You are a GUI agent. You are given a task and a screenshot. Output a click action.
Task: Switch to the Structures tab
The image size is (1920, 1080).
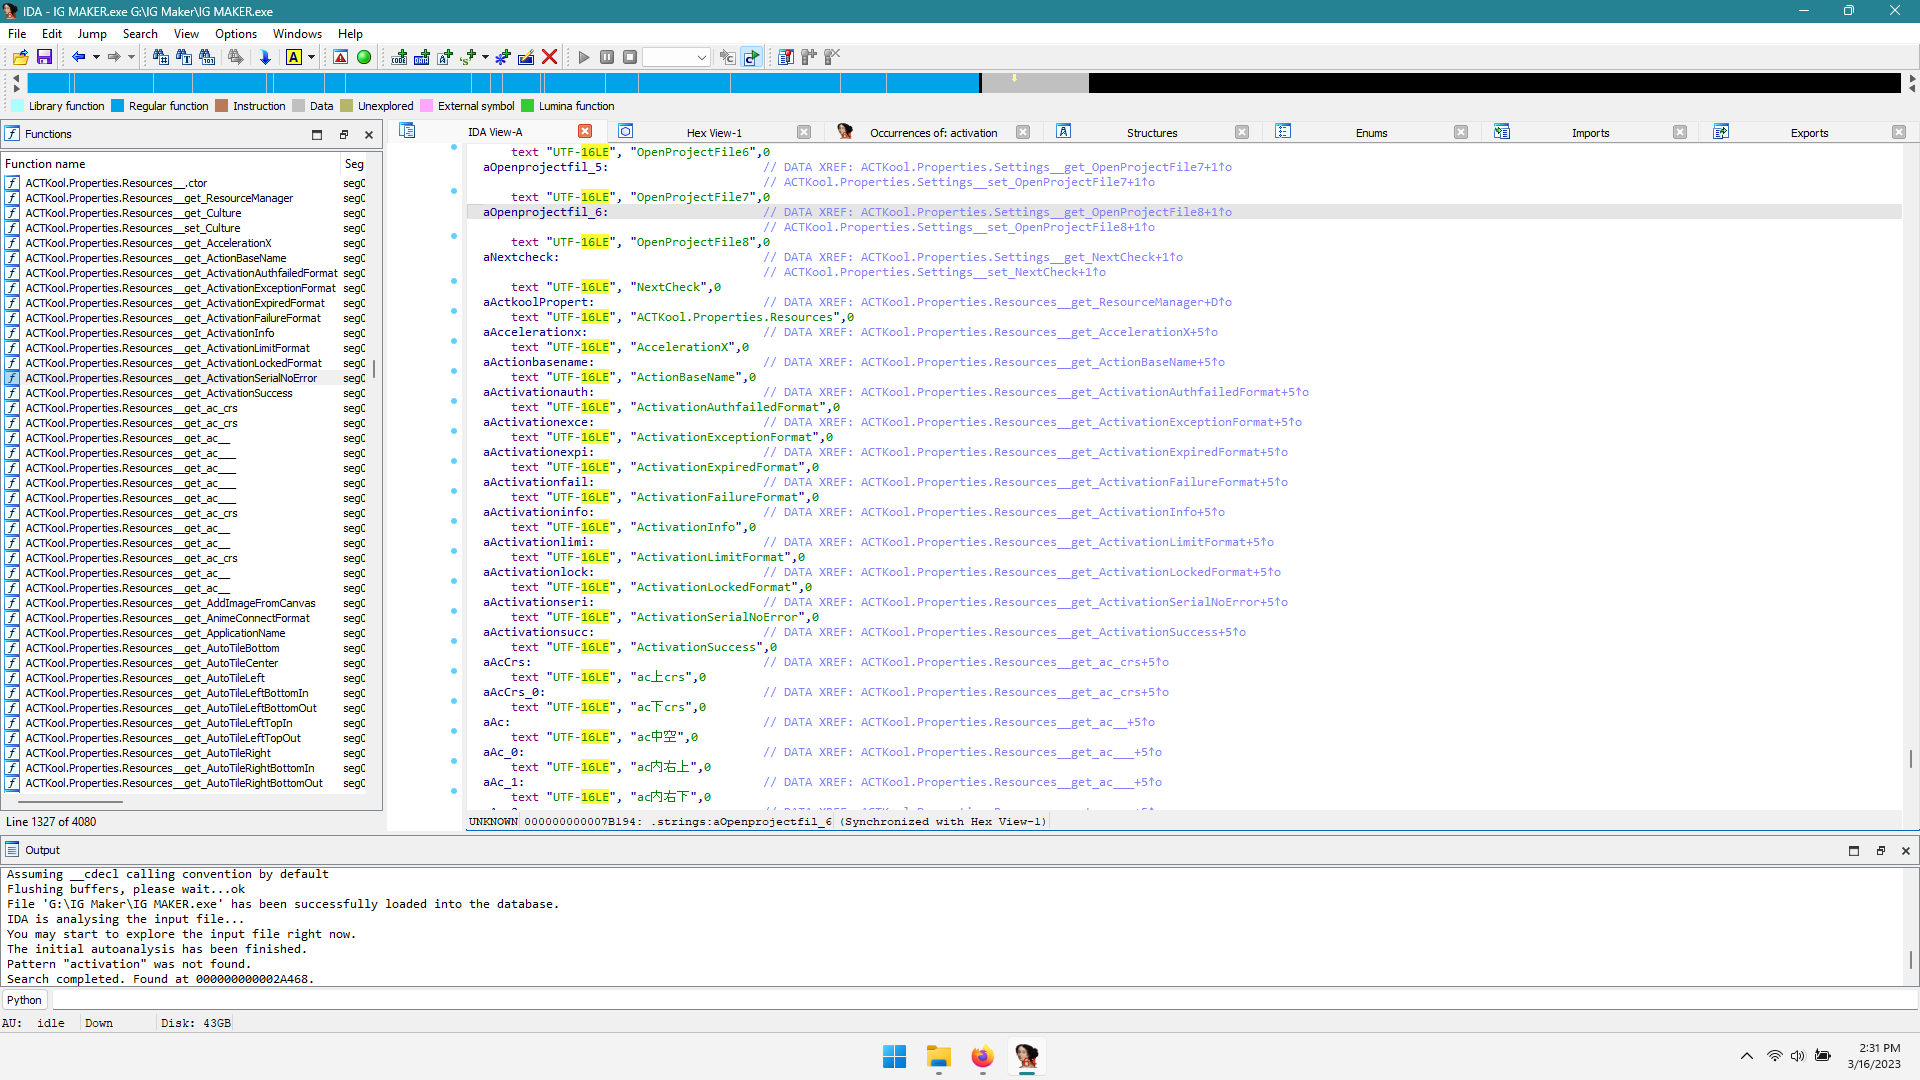click(x=1152, y=133)
